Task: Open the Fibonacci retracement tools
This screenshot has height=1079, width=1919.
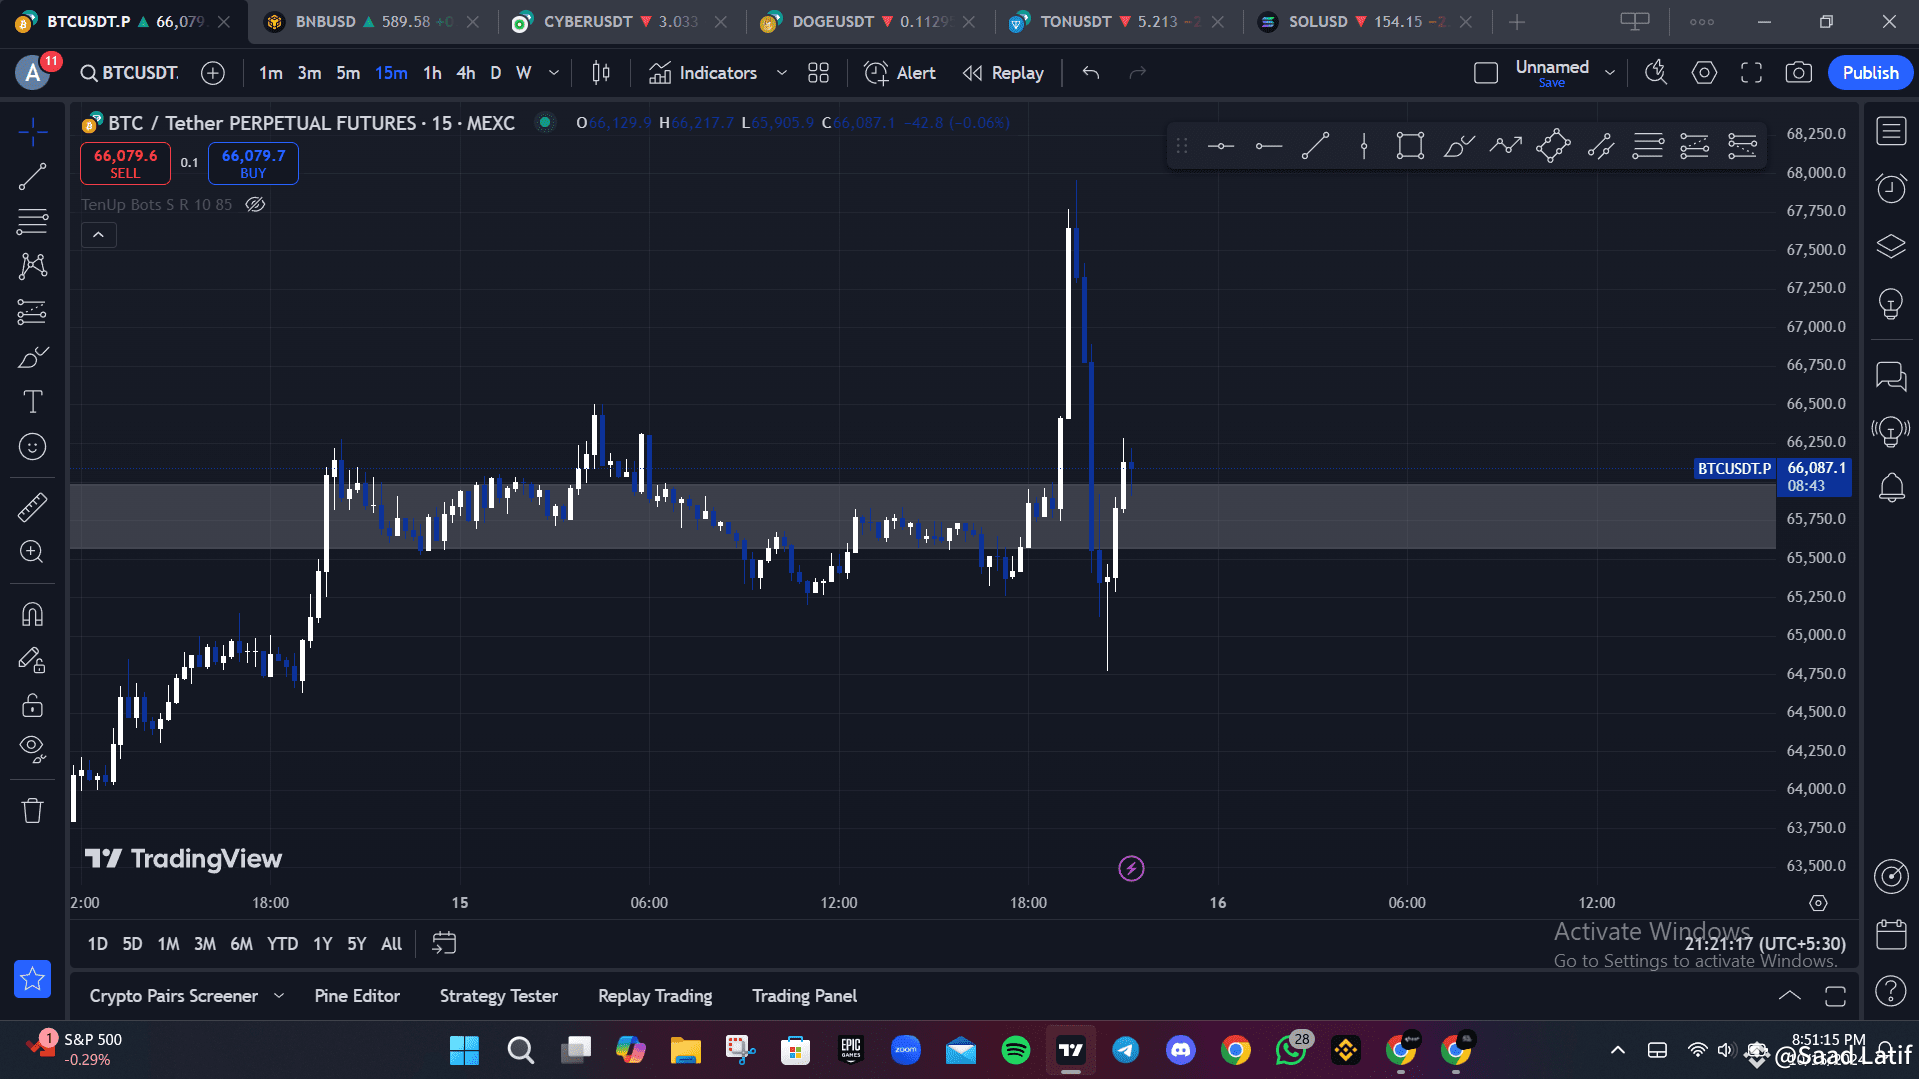Action: pos(32,221)
